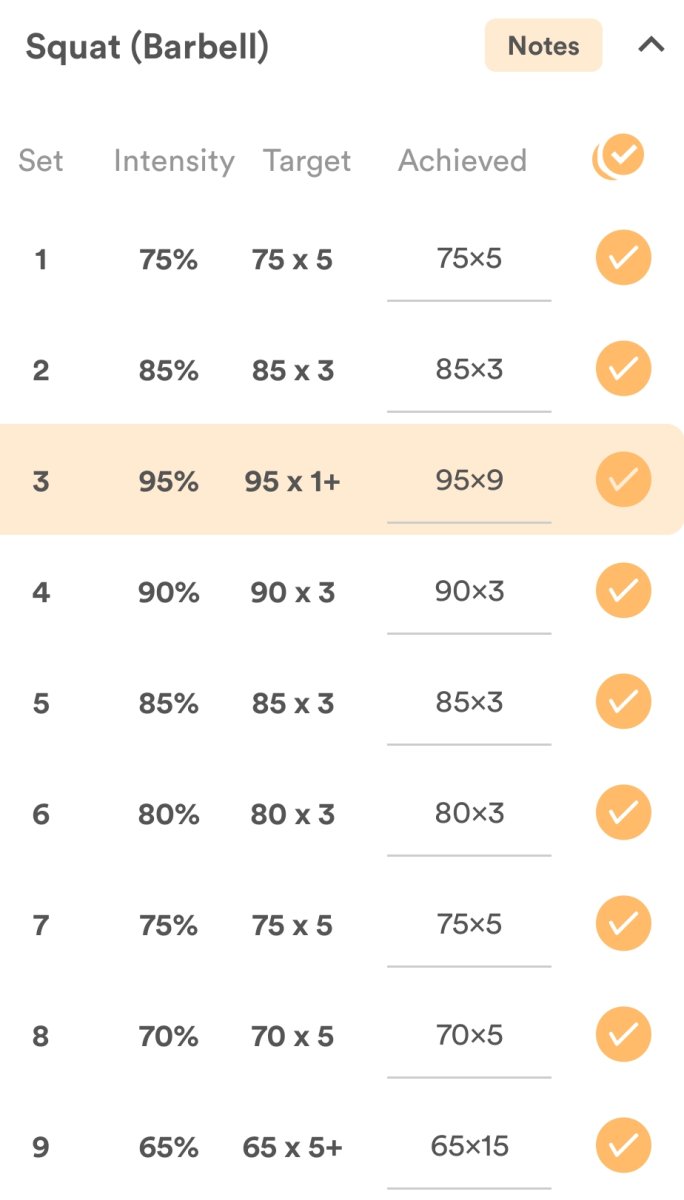Unmark set 5 as completed
684x1200 pixels.
623,702
